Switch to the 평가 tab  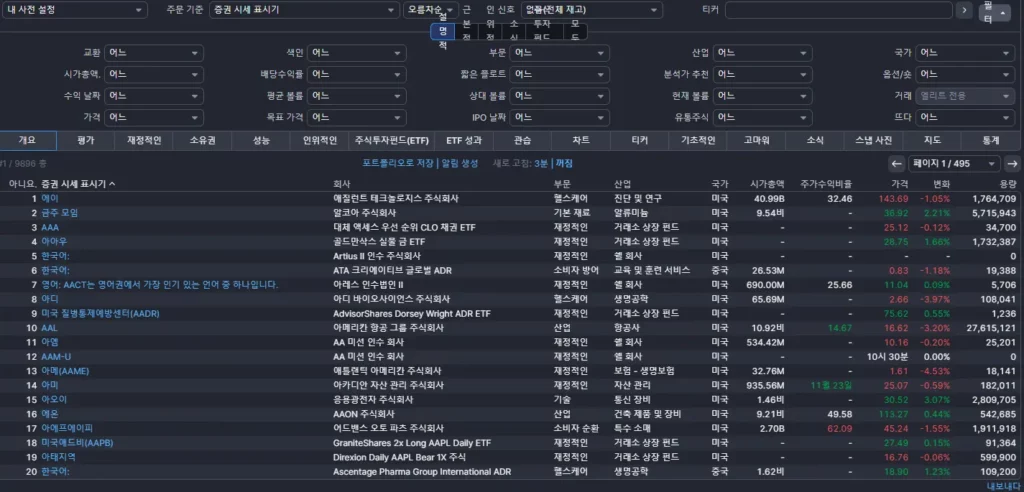click(x=86, y=140)
